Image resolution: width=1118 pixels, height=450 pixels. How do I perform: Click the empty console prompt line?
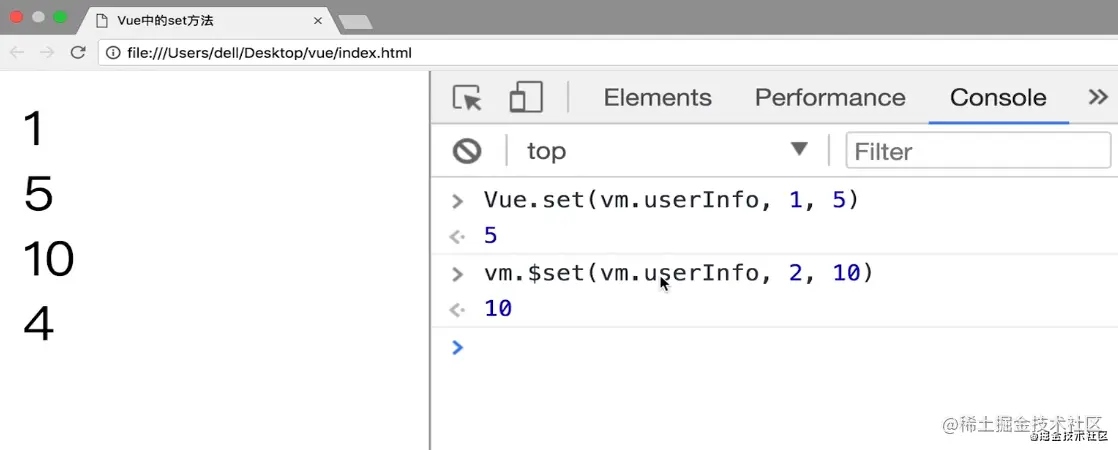780,348
